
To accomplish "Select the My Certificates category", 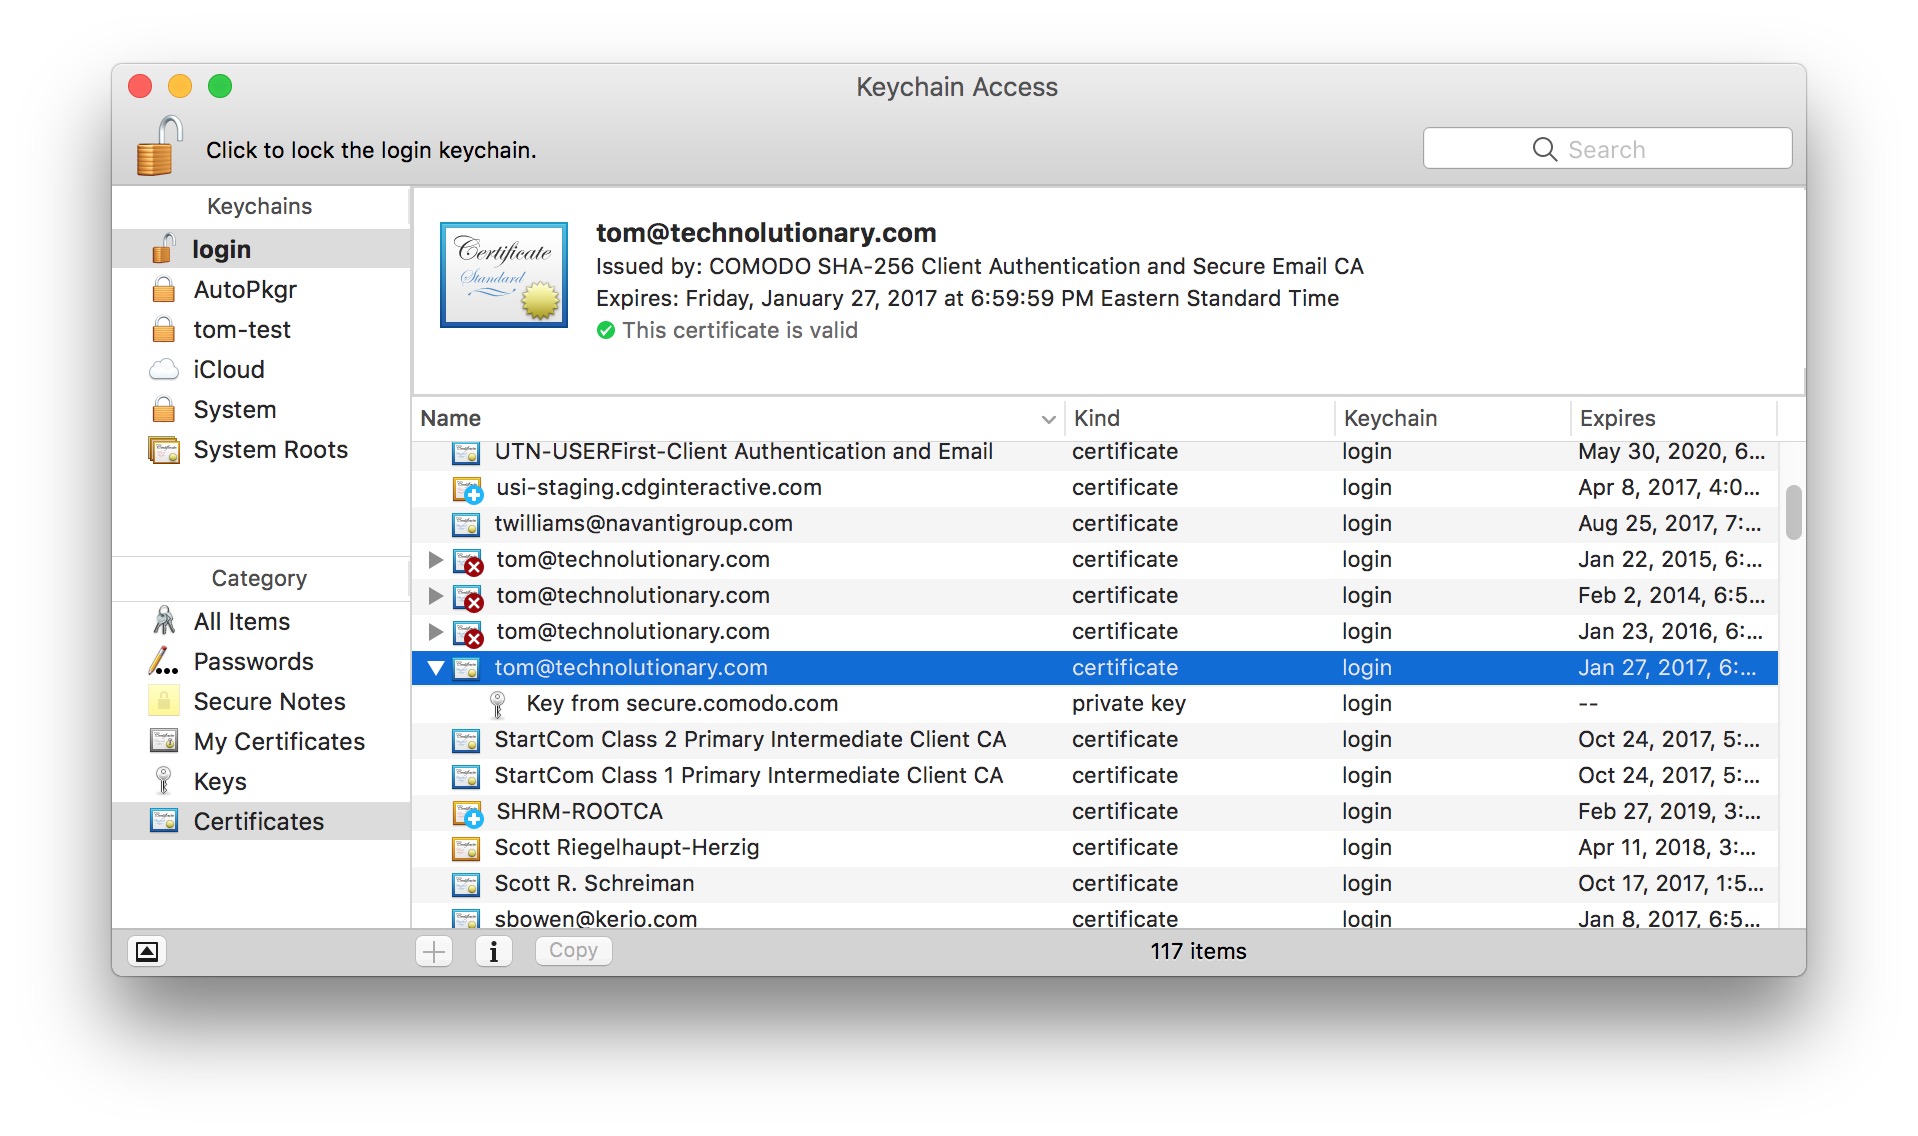I will coord(279,742).
